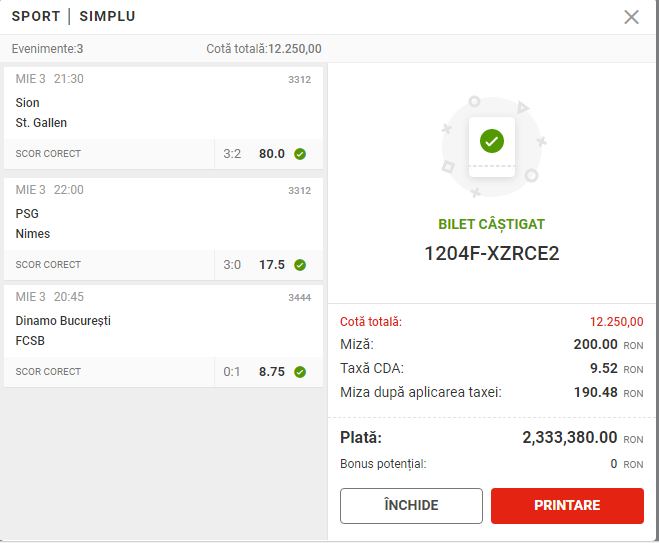Image resolution: width=659 pixels, height=543 pixels.
Task: Click the winning ticket illustration icon
Action: [492, 147]
